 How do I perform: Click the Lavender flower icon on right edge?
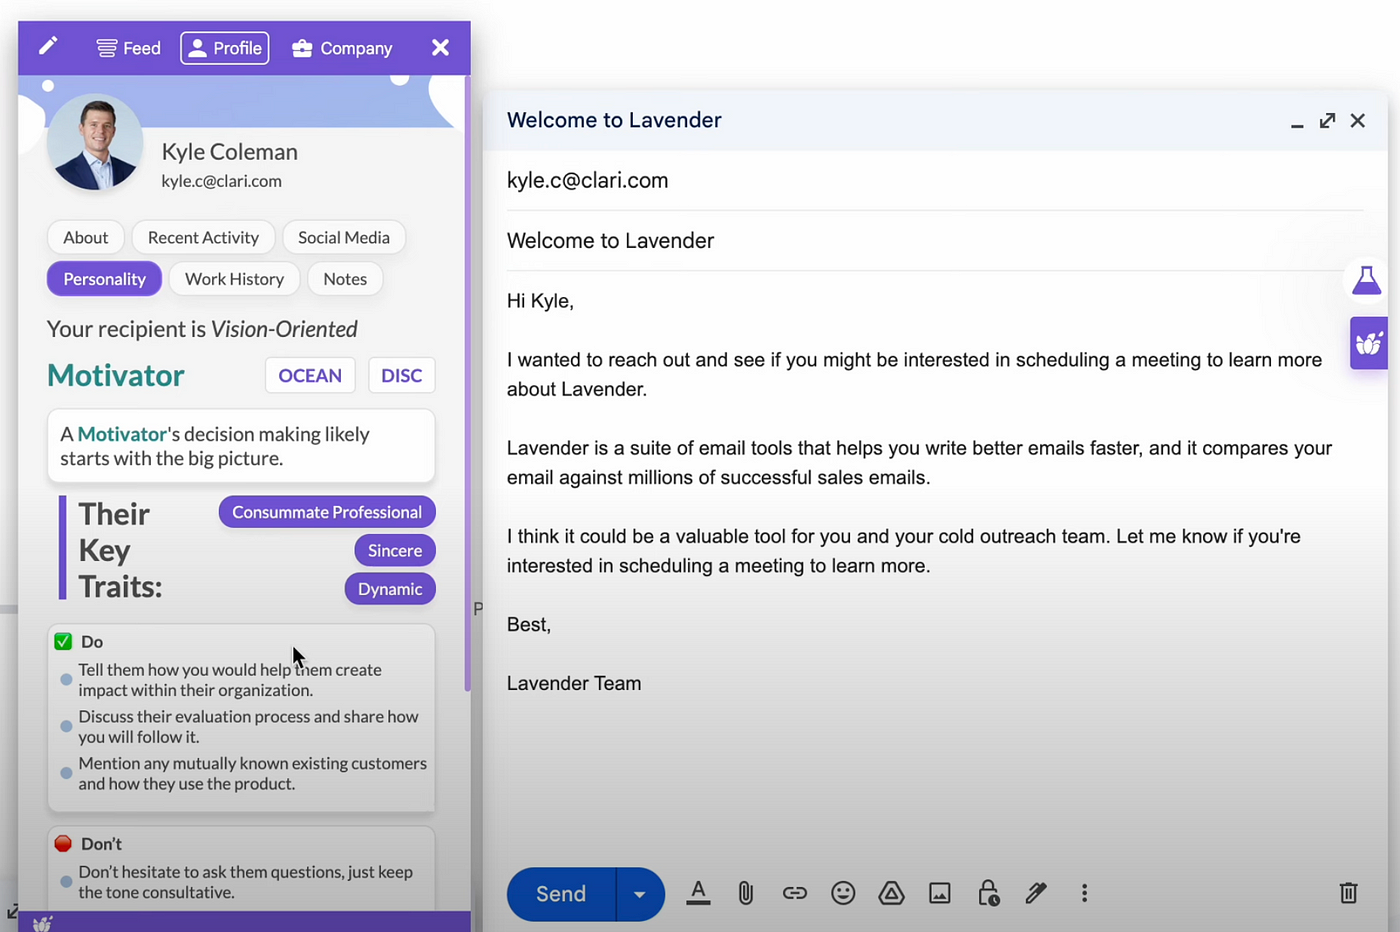pos(1368,344)
